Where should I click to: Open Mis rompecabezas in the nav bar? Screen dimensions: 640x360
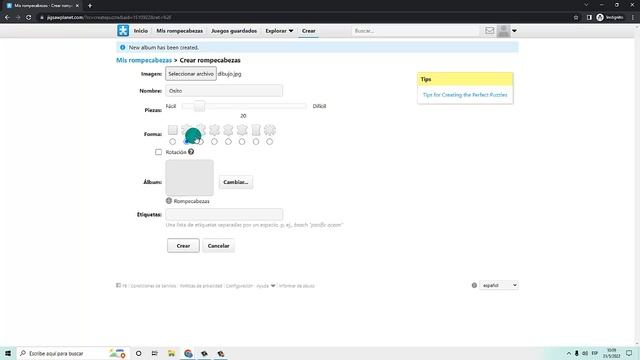(x=180, y=31)
